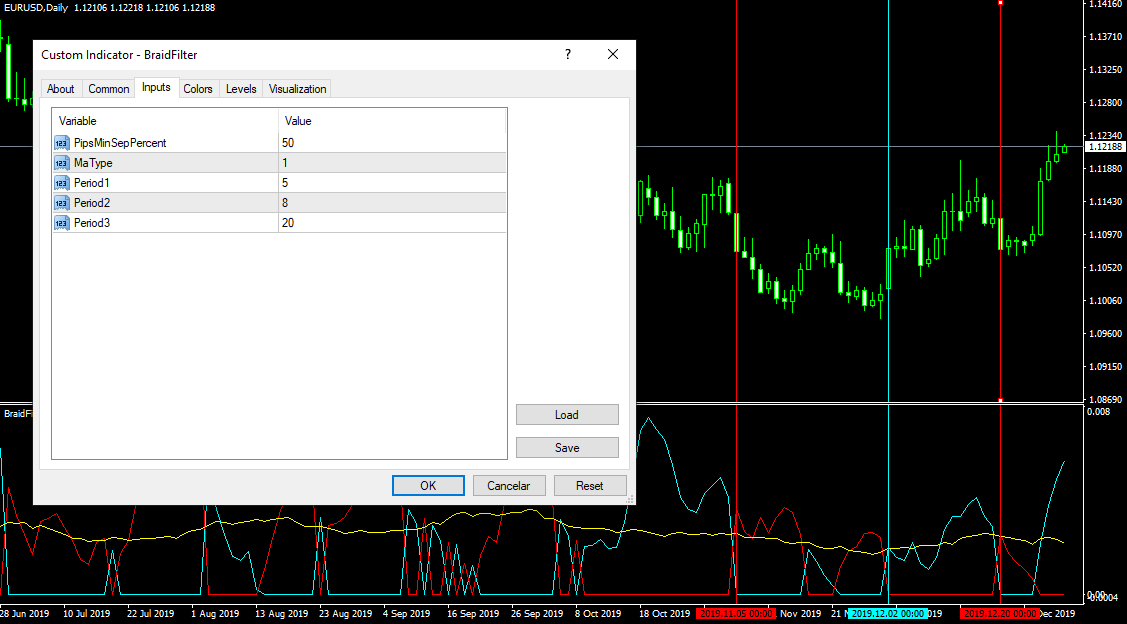This screenshot has height=624, width=1127.
Task: Select the Inputs tab
Action: pos(156,87)
